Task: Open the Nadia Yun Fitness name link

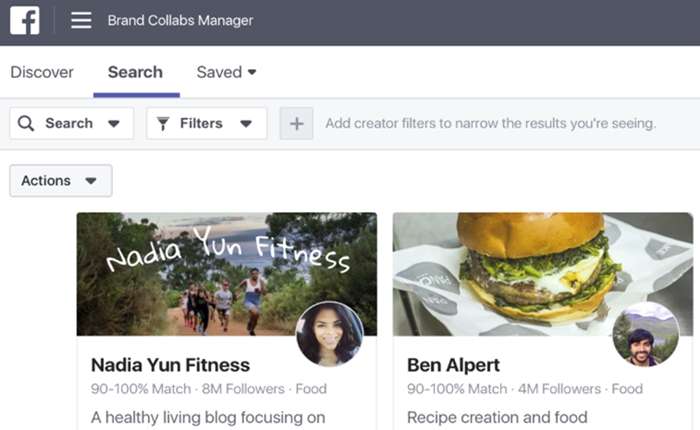Action: click(x=170, y=365)
